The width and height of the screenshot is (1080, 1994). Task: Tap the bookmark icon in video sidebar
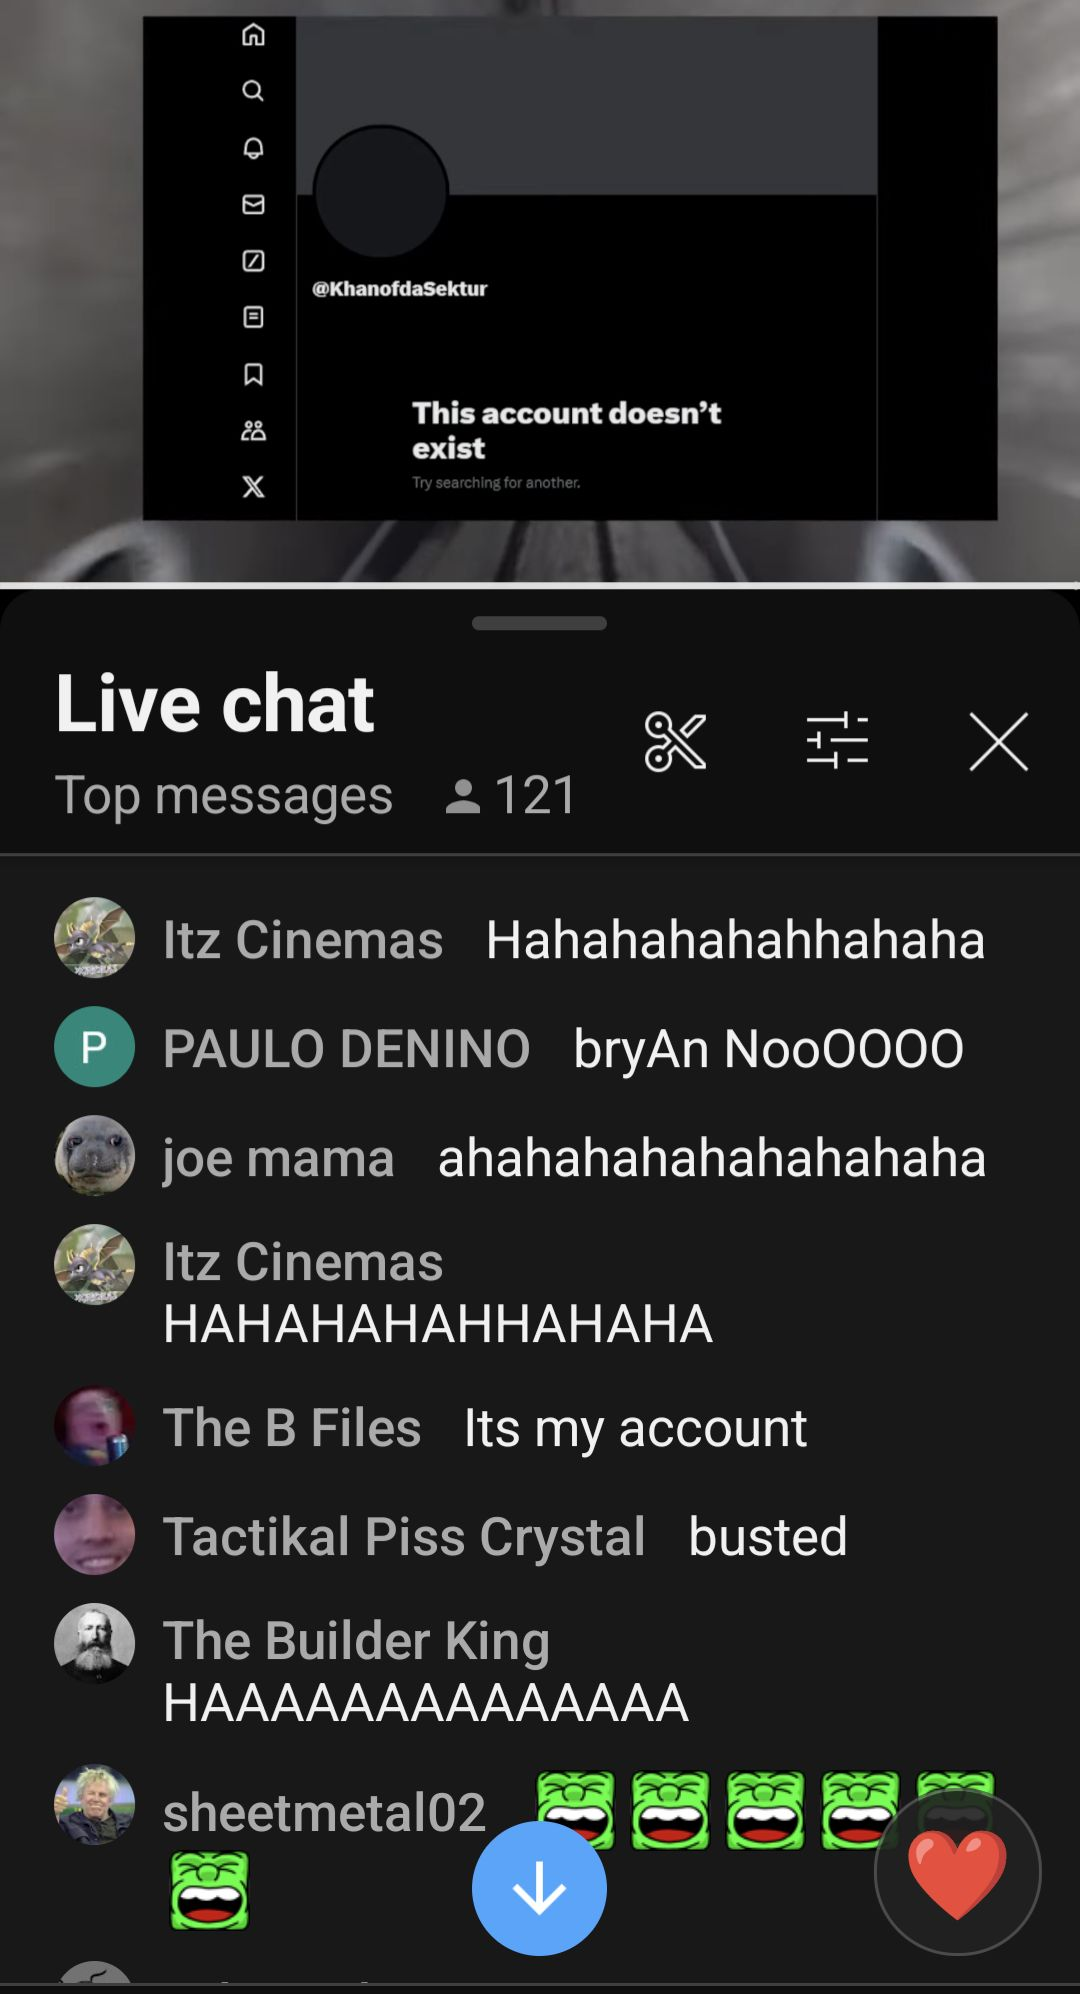[254, 374]
